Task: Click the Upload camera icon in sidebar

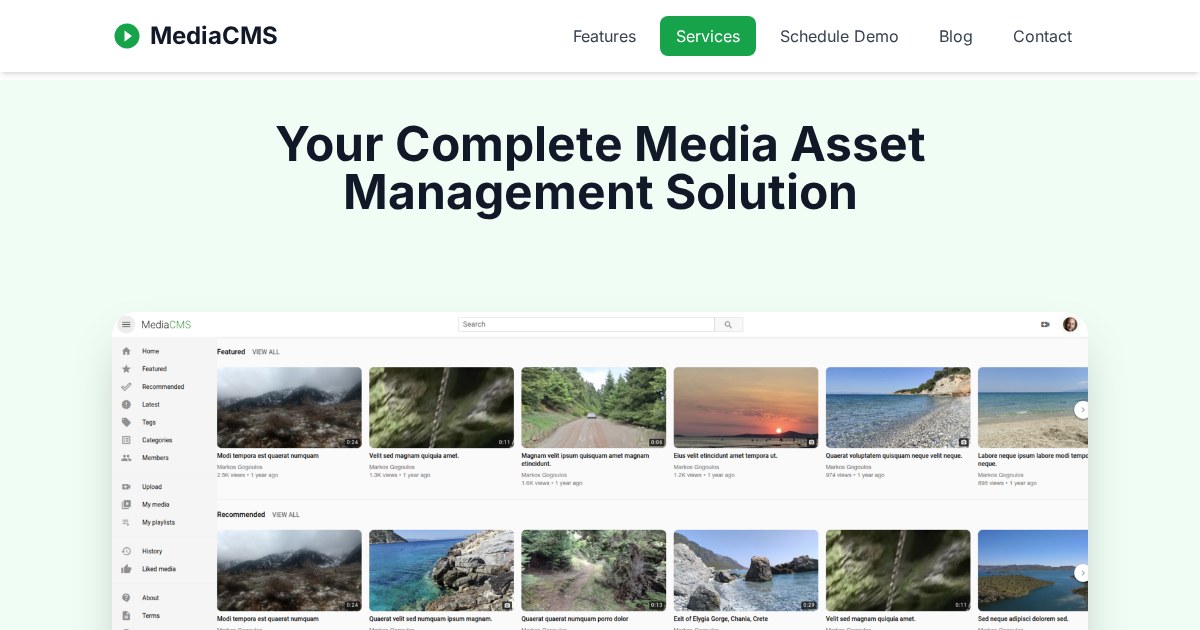Action: point(126,487)
